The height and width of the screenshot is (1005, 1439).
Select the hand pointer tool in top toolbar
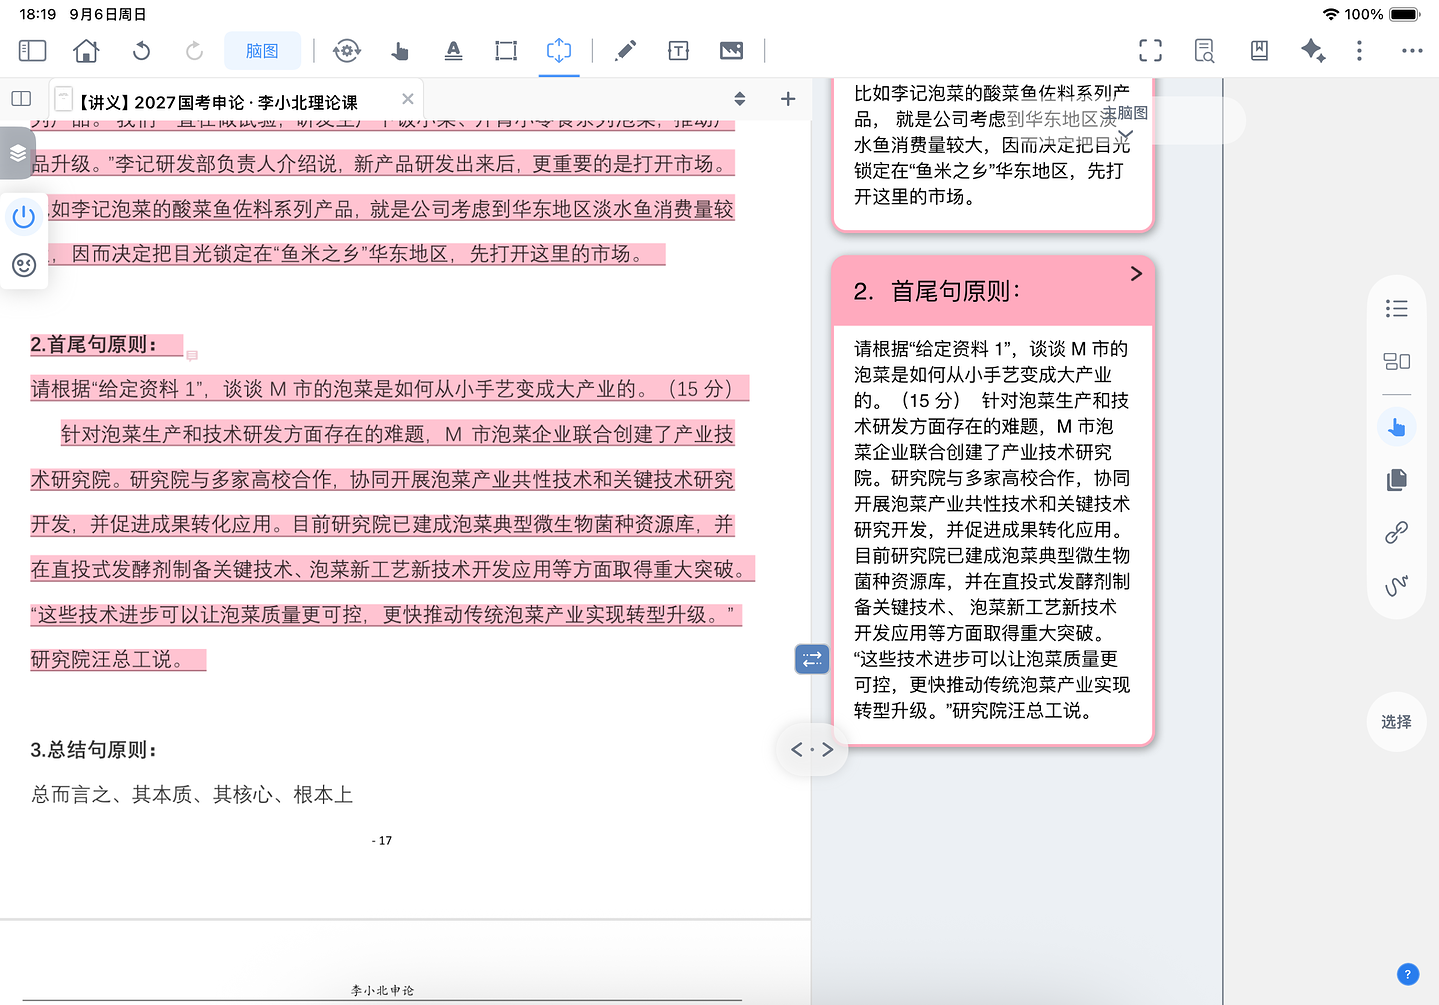[400, 50]
